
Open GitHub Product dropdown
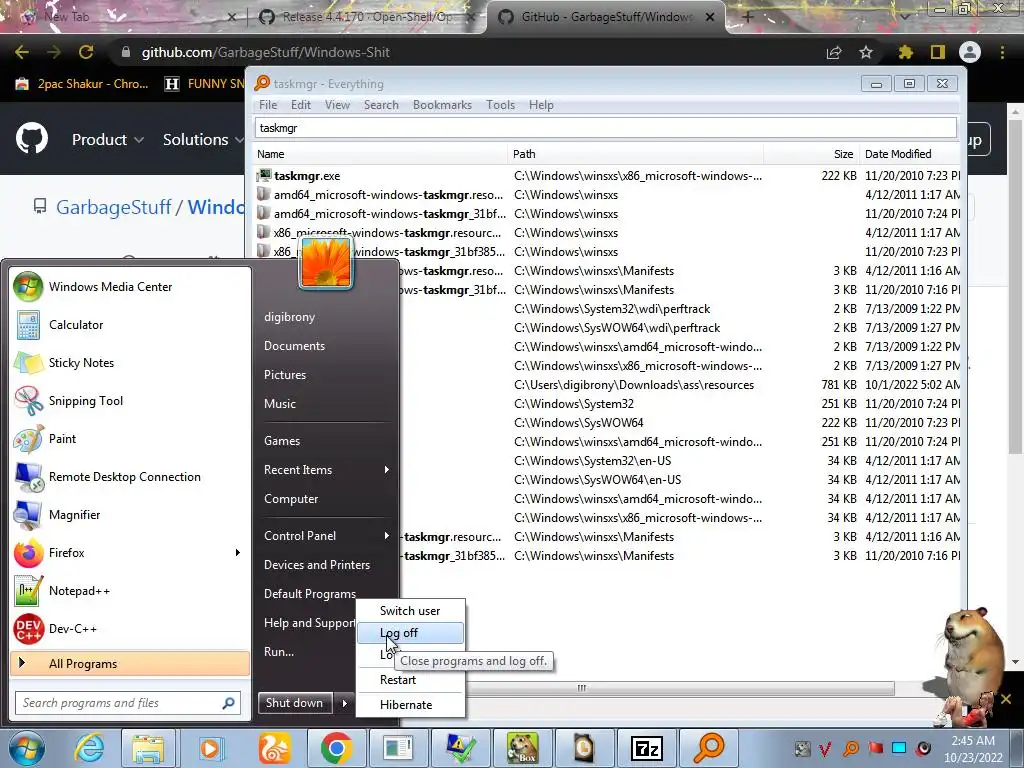click(108, 140)
